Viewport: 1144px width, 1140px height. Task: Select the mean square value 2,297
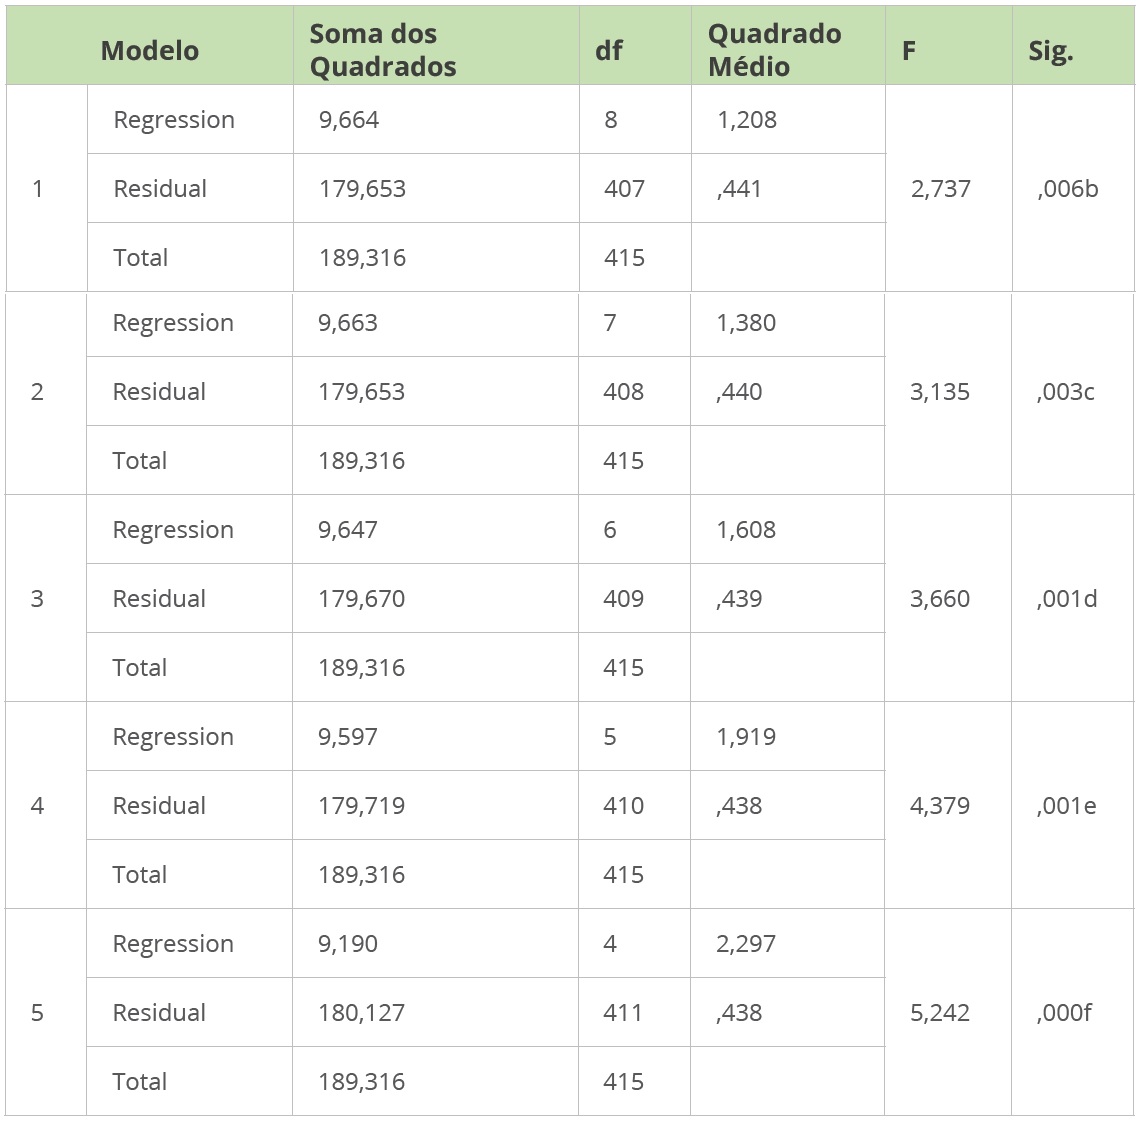(x=746, y=944)
